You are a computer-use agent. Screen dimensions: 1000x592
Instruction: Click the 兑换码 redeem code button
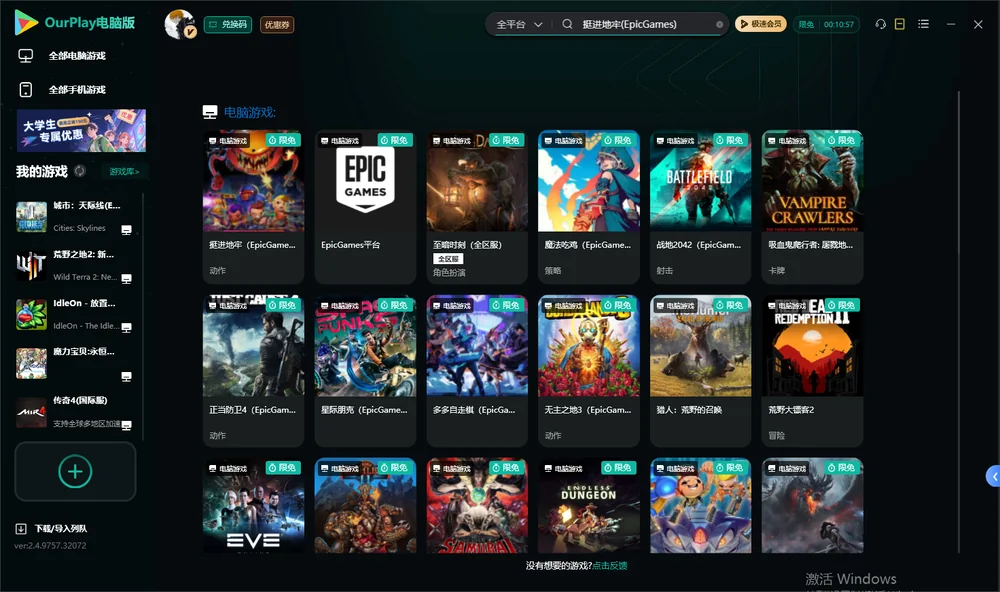[228, 25]
